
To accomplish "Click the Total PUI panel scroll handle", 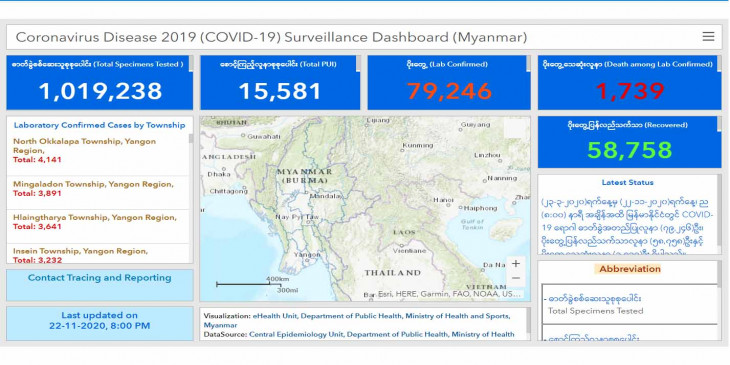I will (x=358, y=64).
